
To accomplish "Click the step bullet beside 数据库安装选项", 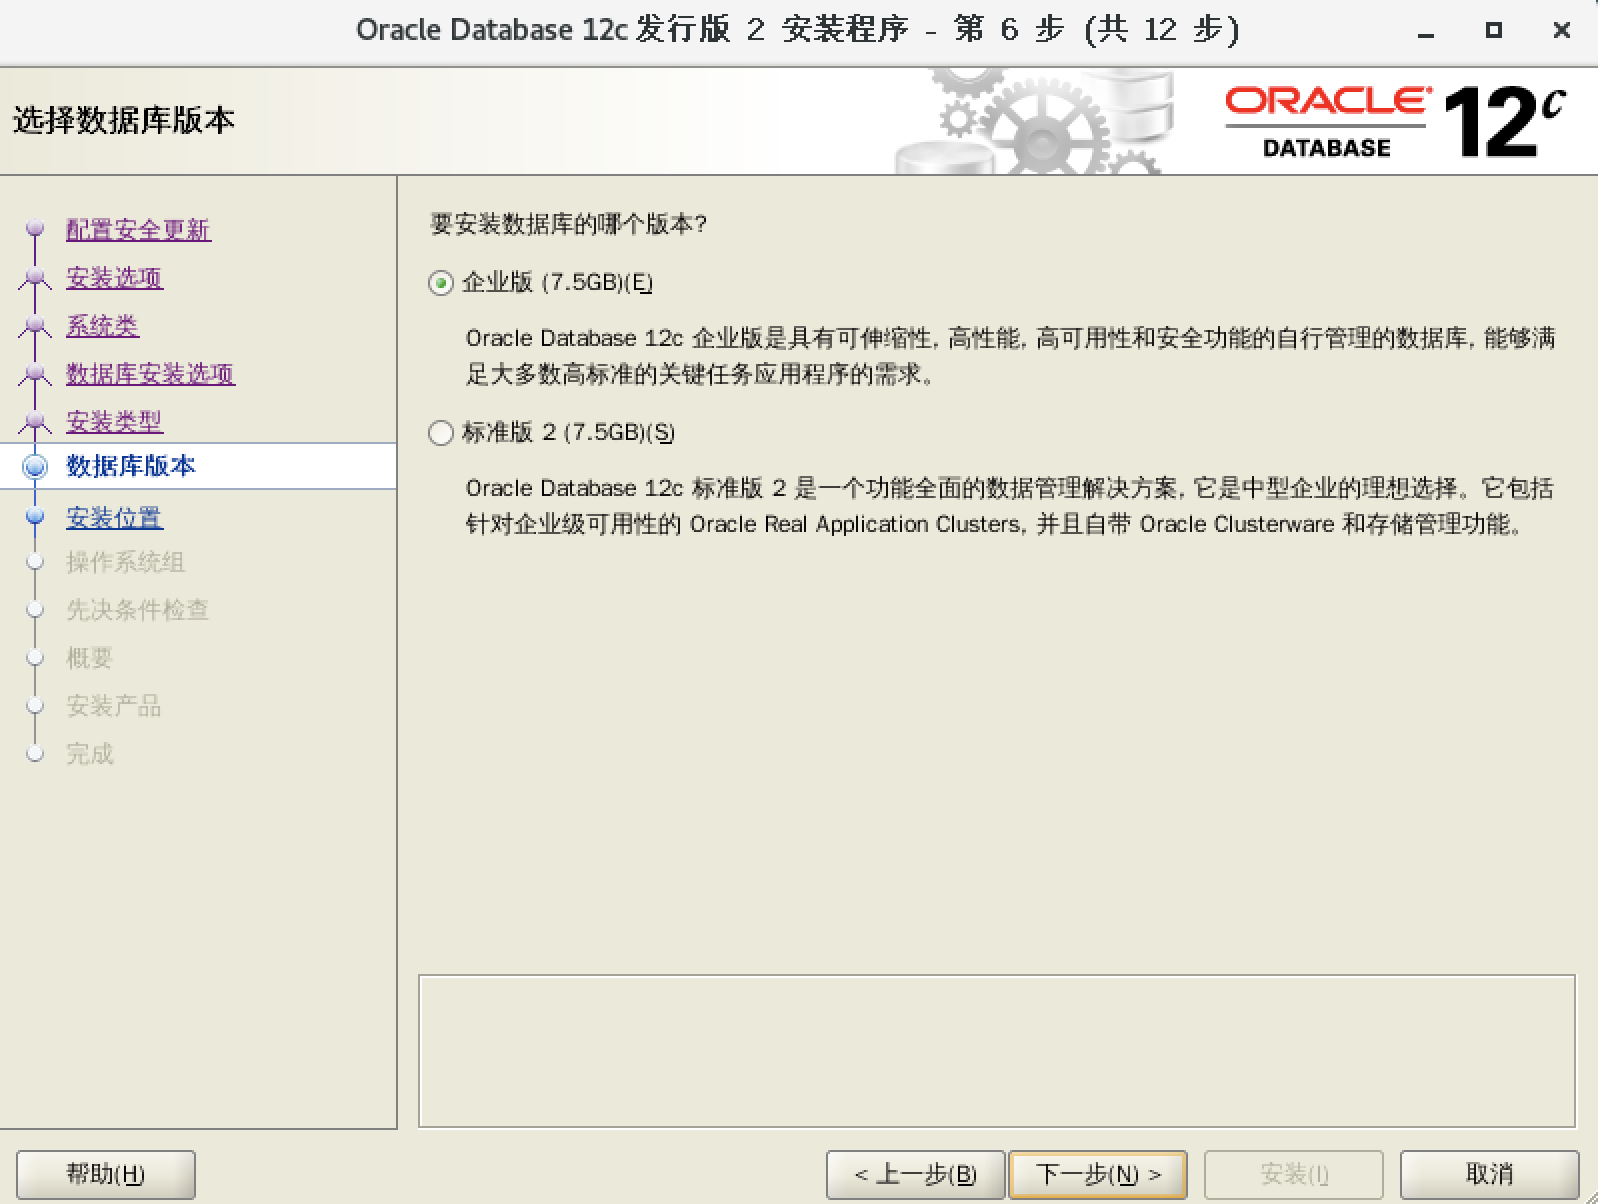I will pyautogui.click(x=35, y=373).
